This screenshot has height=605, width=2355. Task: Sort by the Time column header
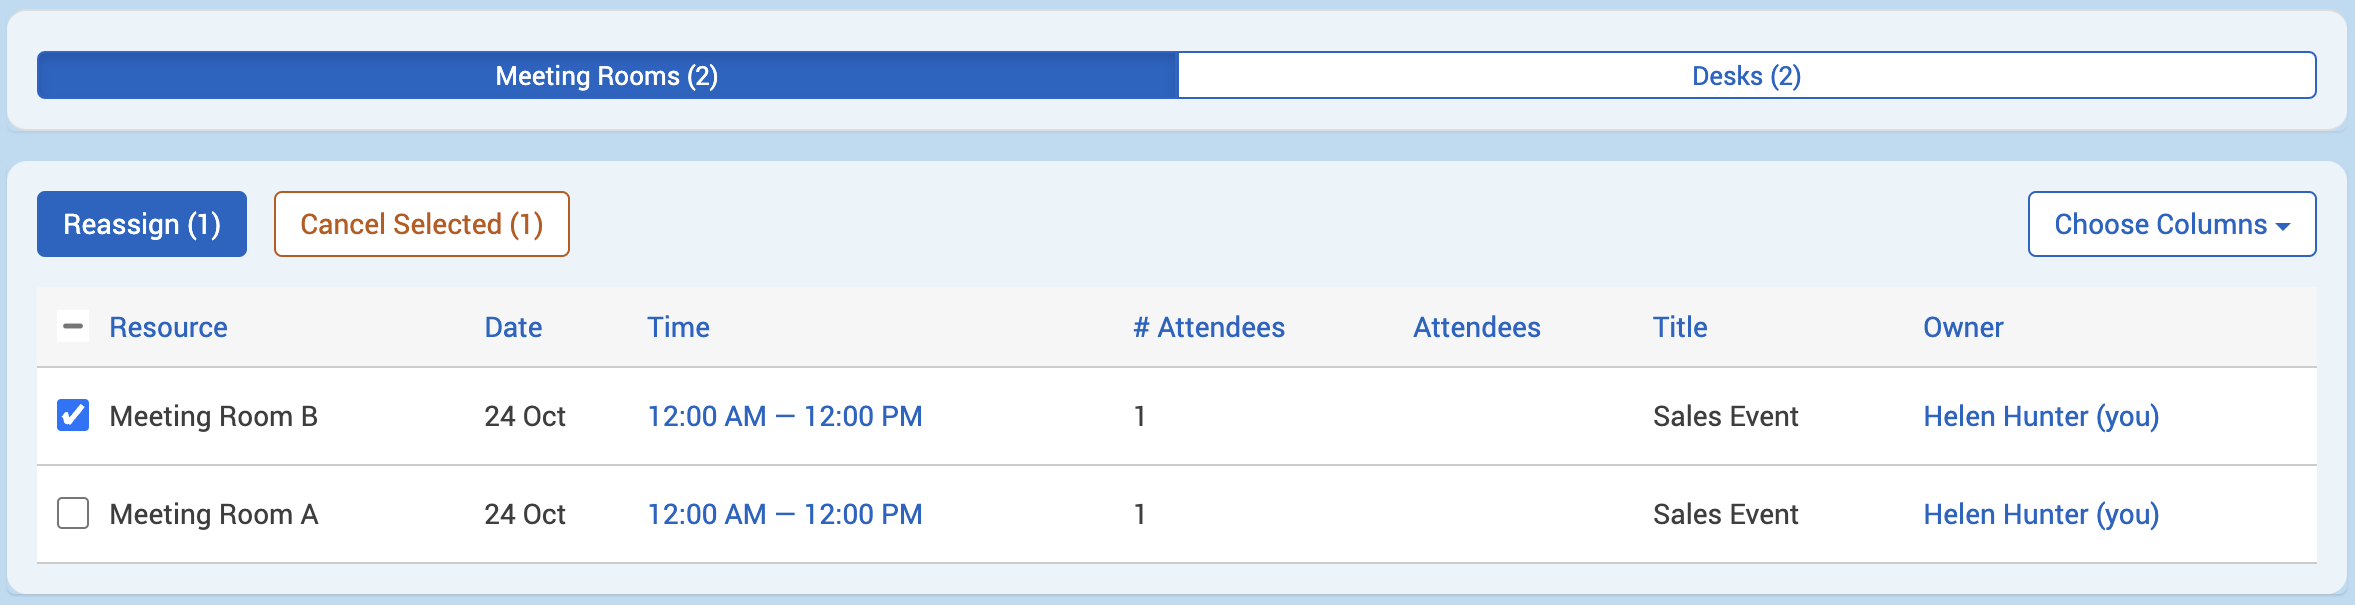pos(678,327)
